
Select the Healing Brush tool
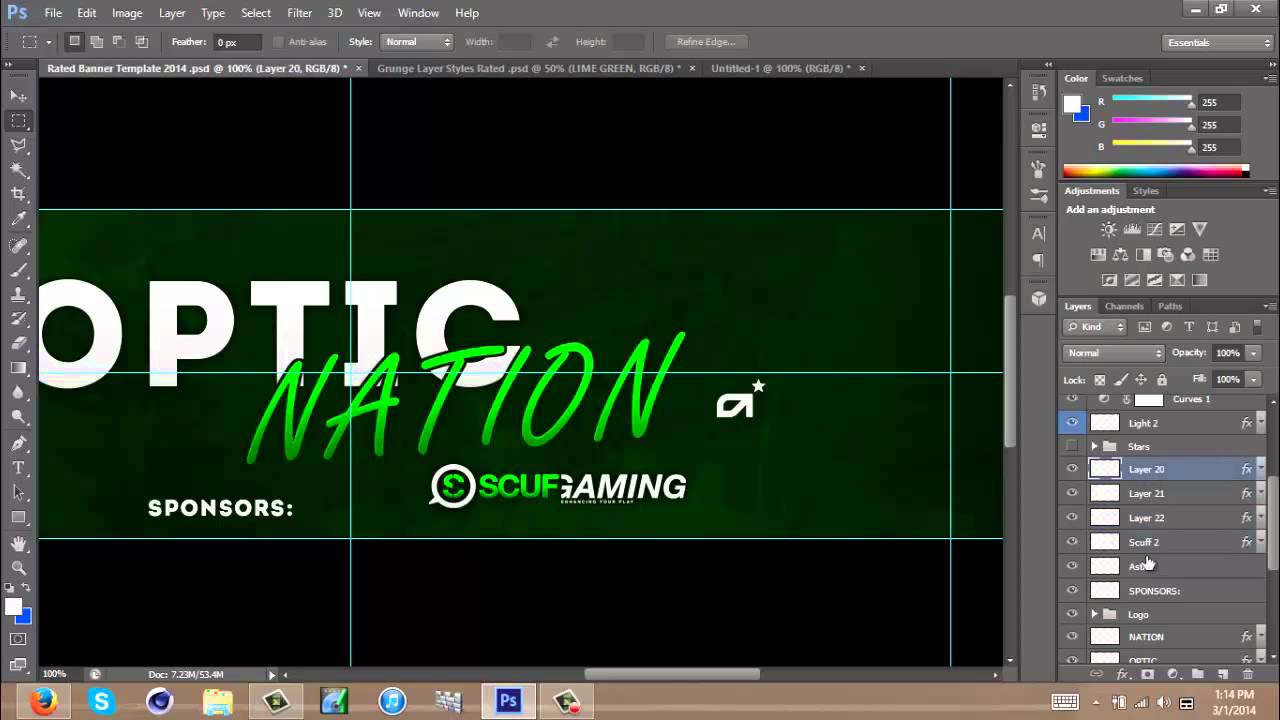point(19,245)
